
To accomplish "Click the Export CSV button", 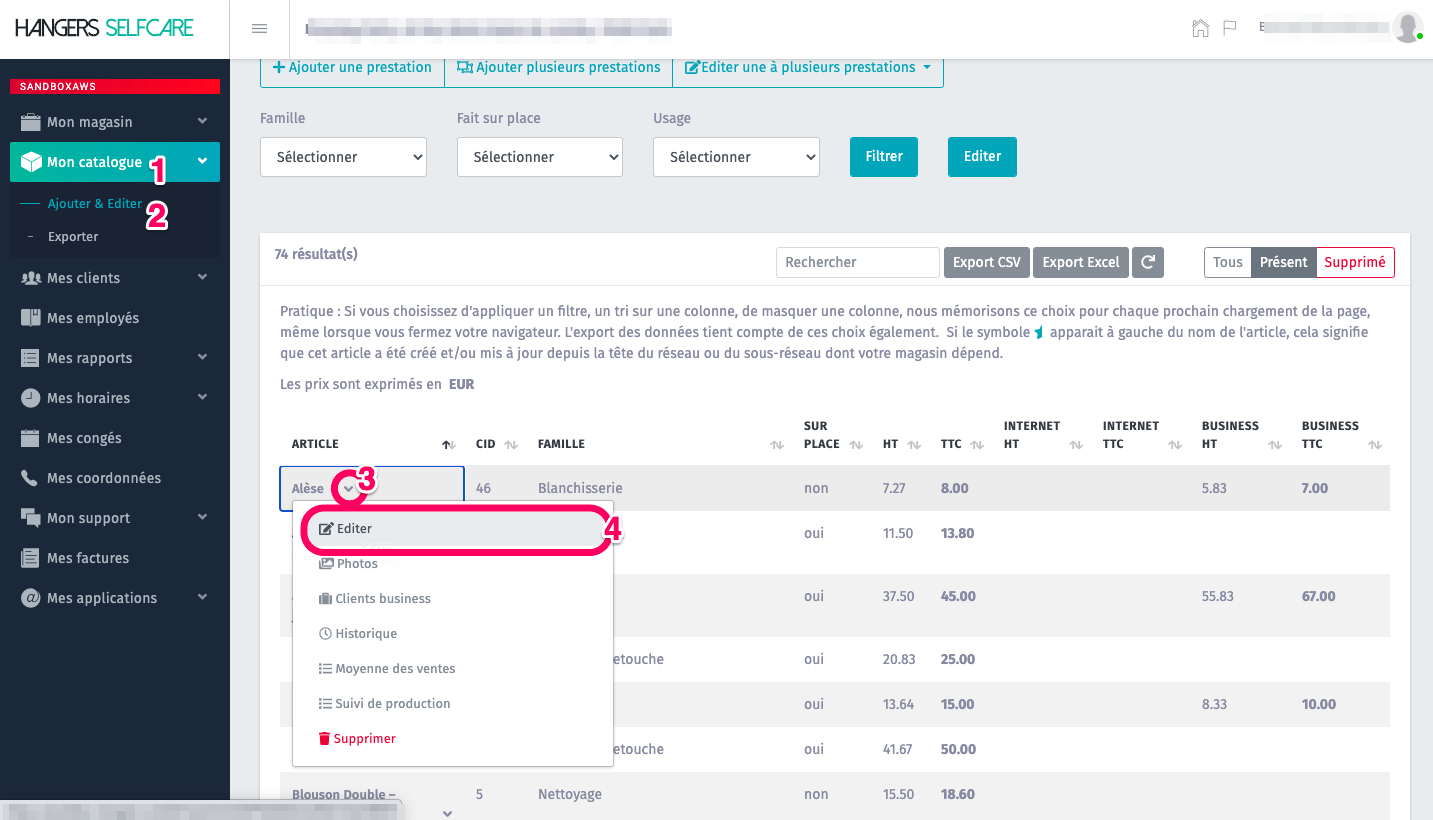I will point(986,262).
